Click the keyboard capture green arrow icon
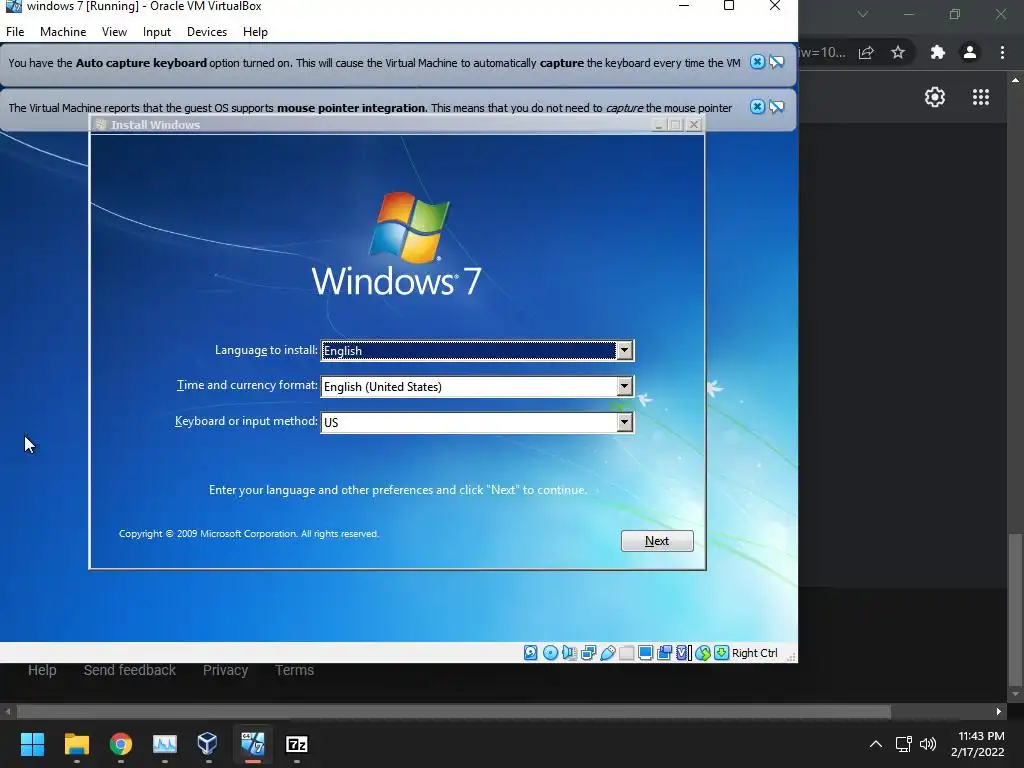 (x=721, y=652)
